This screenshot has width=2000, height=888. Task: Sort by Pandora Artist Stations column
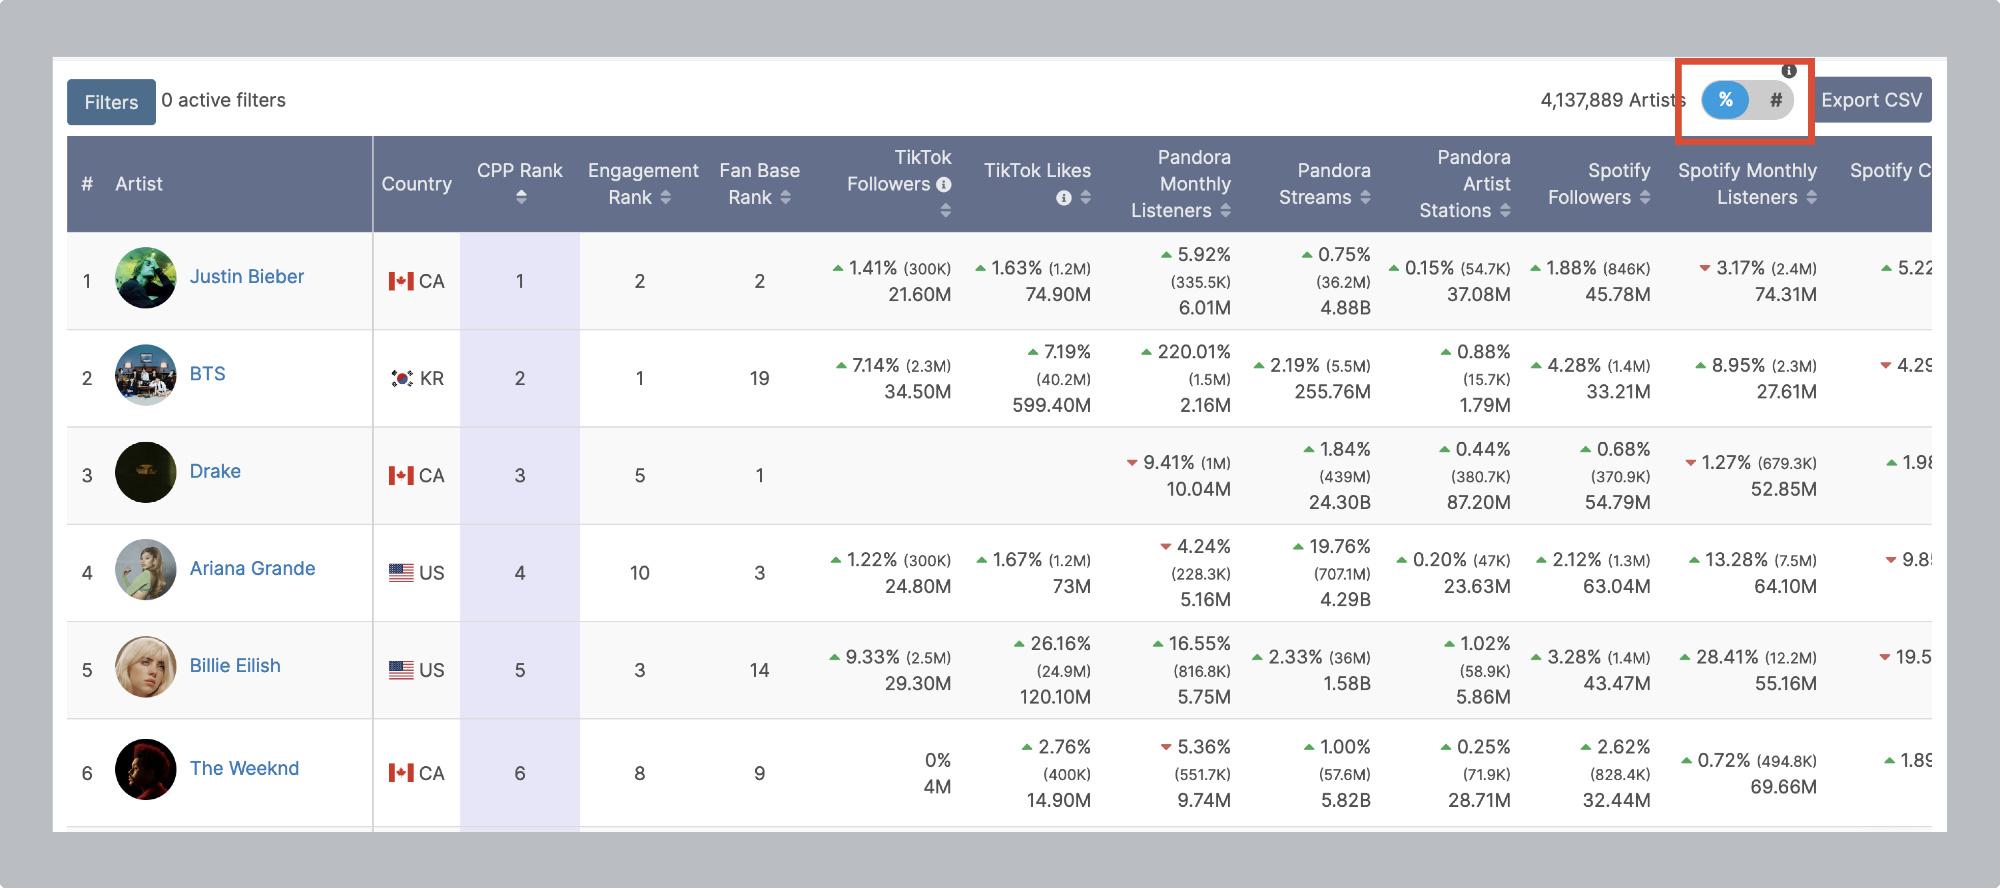1505,210
